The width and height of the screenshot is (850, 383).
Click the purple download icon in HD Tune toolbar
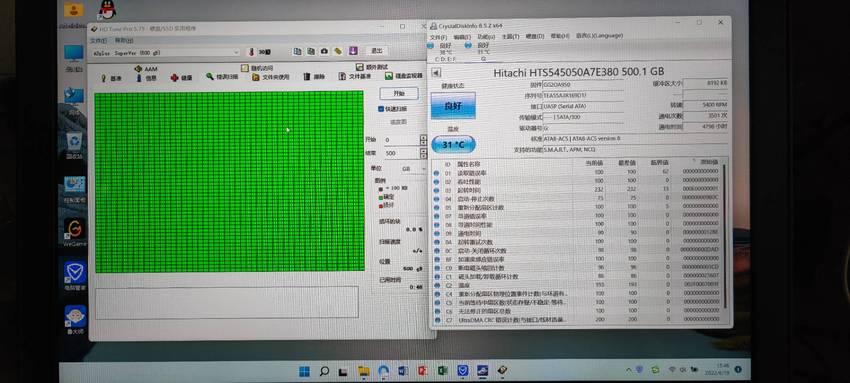pos(353,51)
